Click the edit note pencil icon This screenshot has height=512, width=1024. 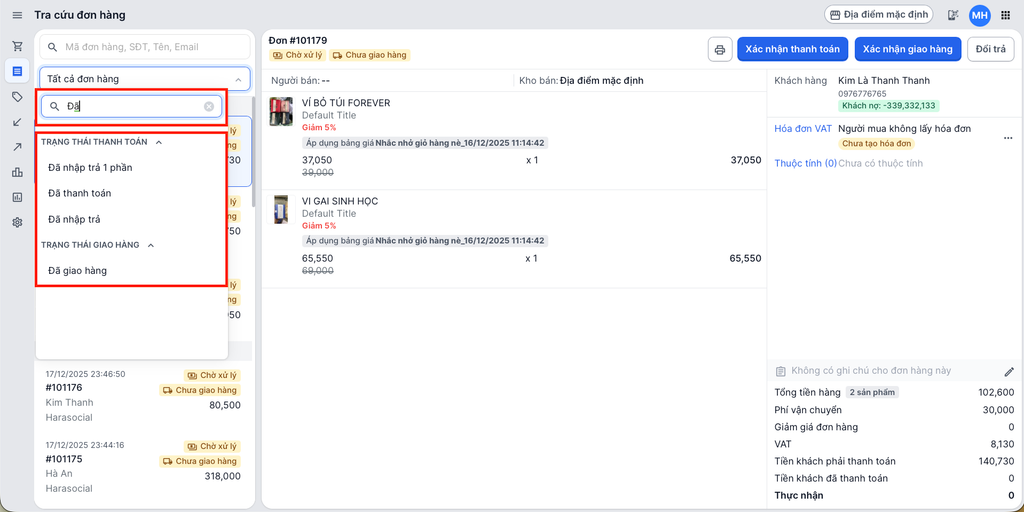pyautogui.click(x=1008, y=372)
